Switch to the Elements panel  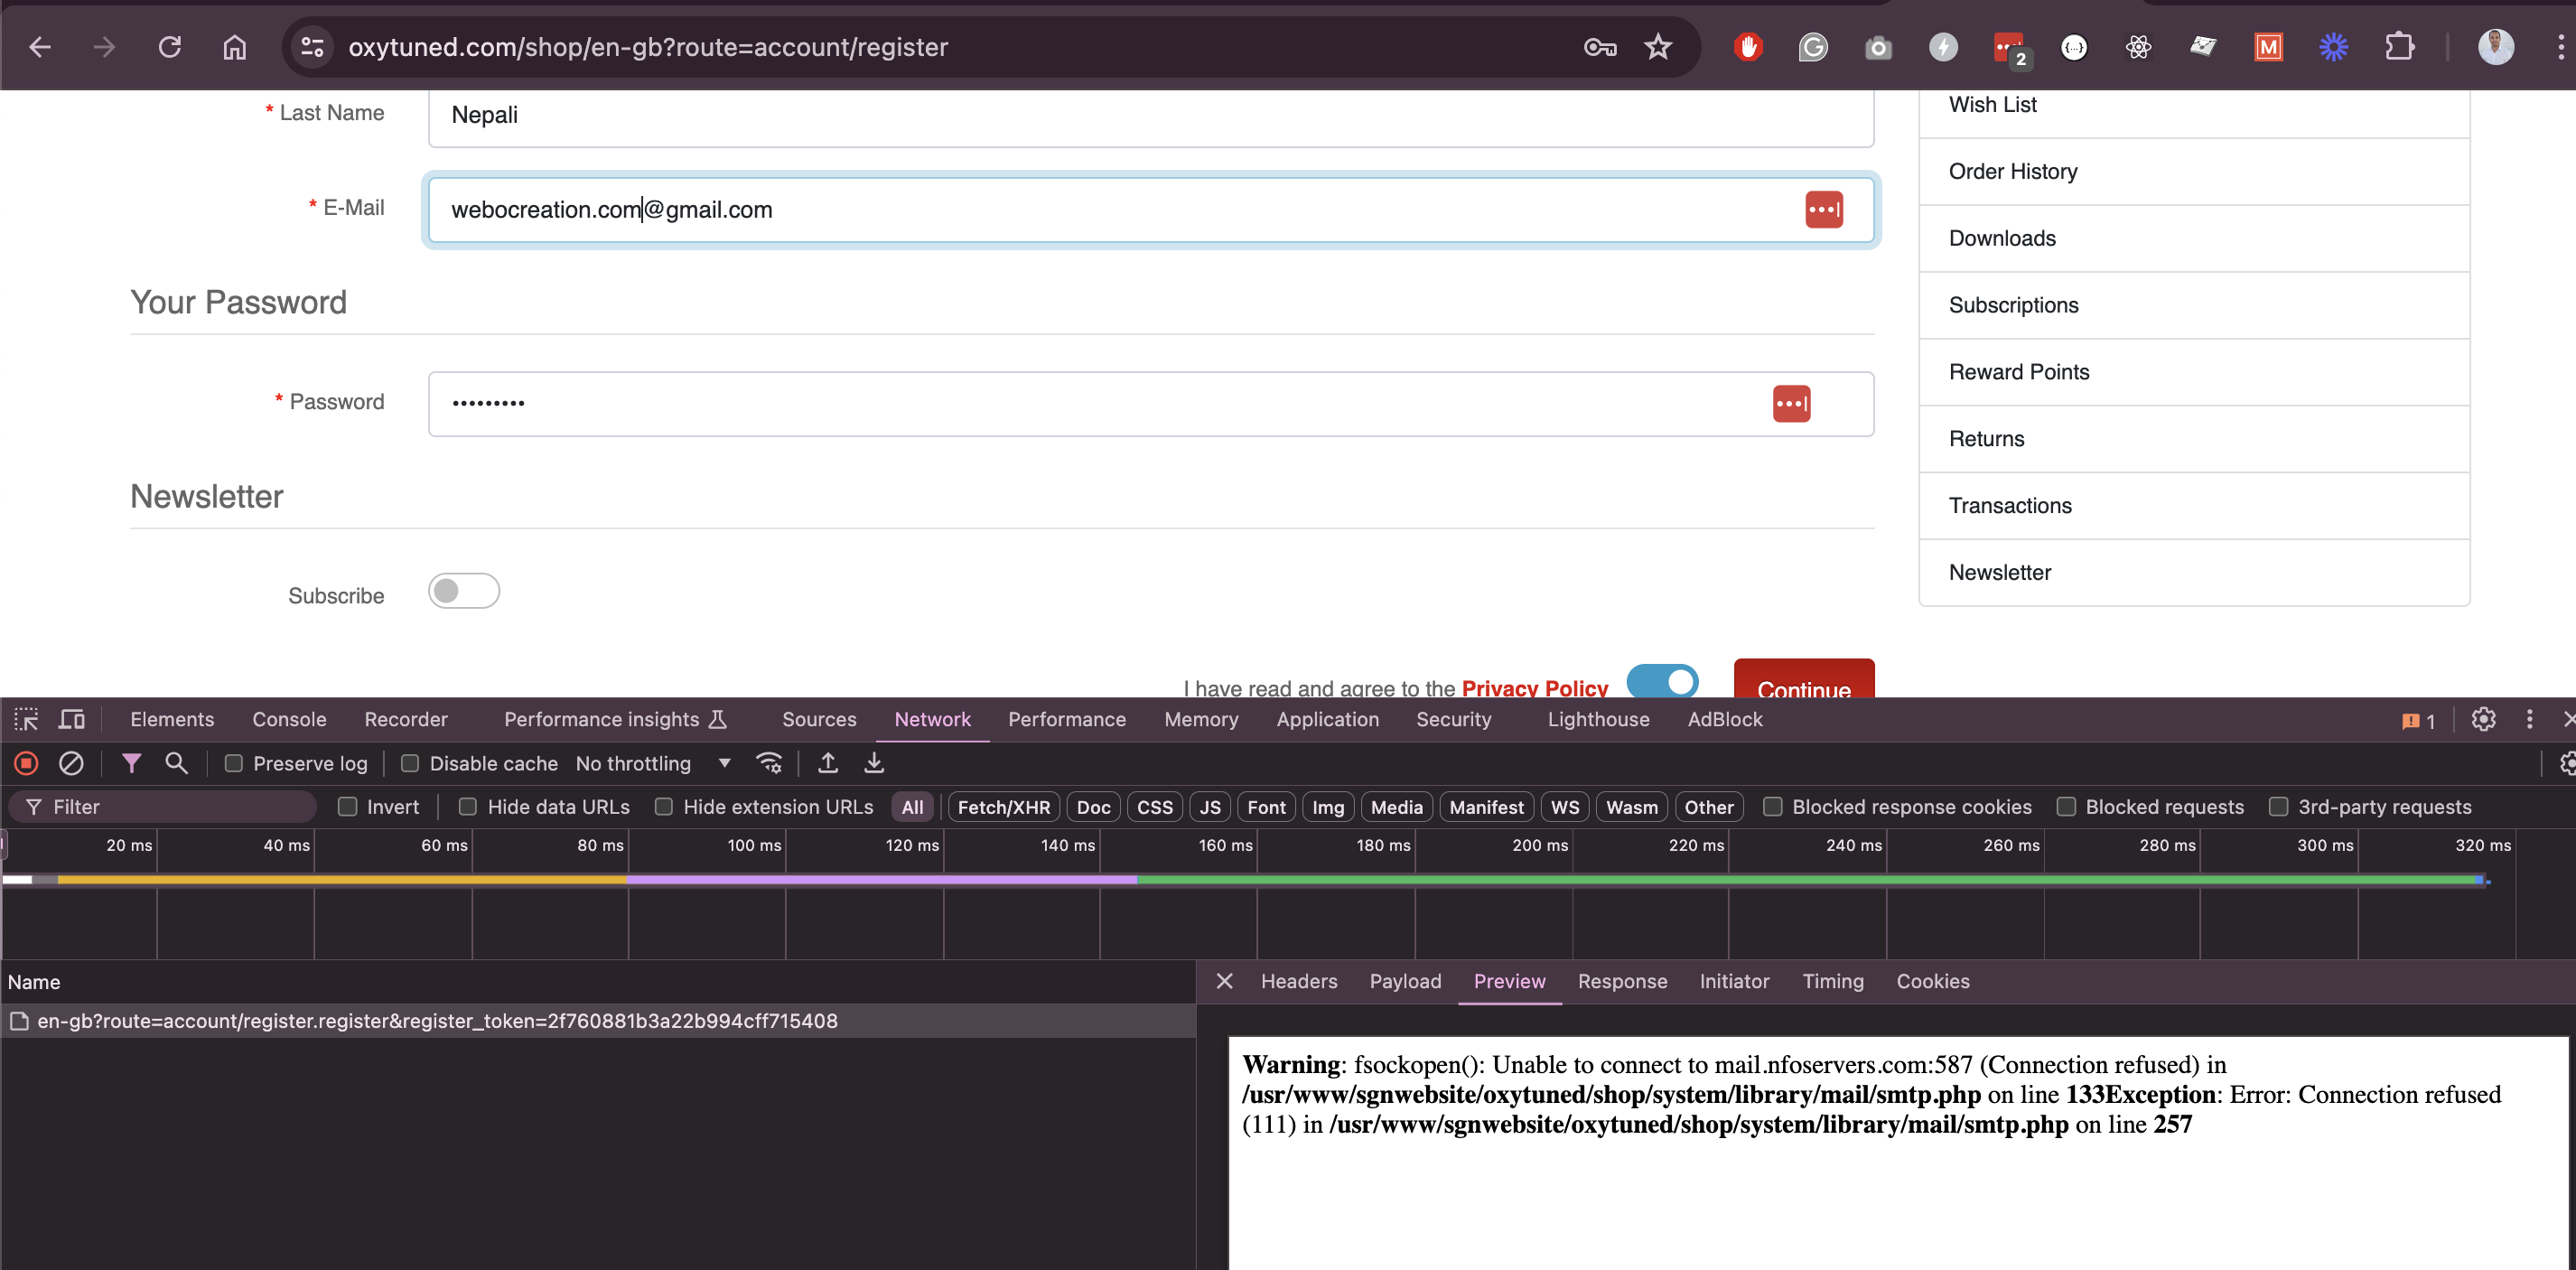point(172,720)
